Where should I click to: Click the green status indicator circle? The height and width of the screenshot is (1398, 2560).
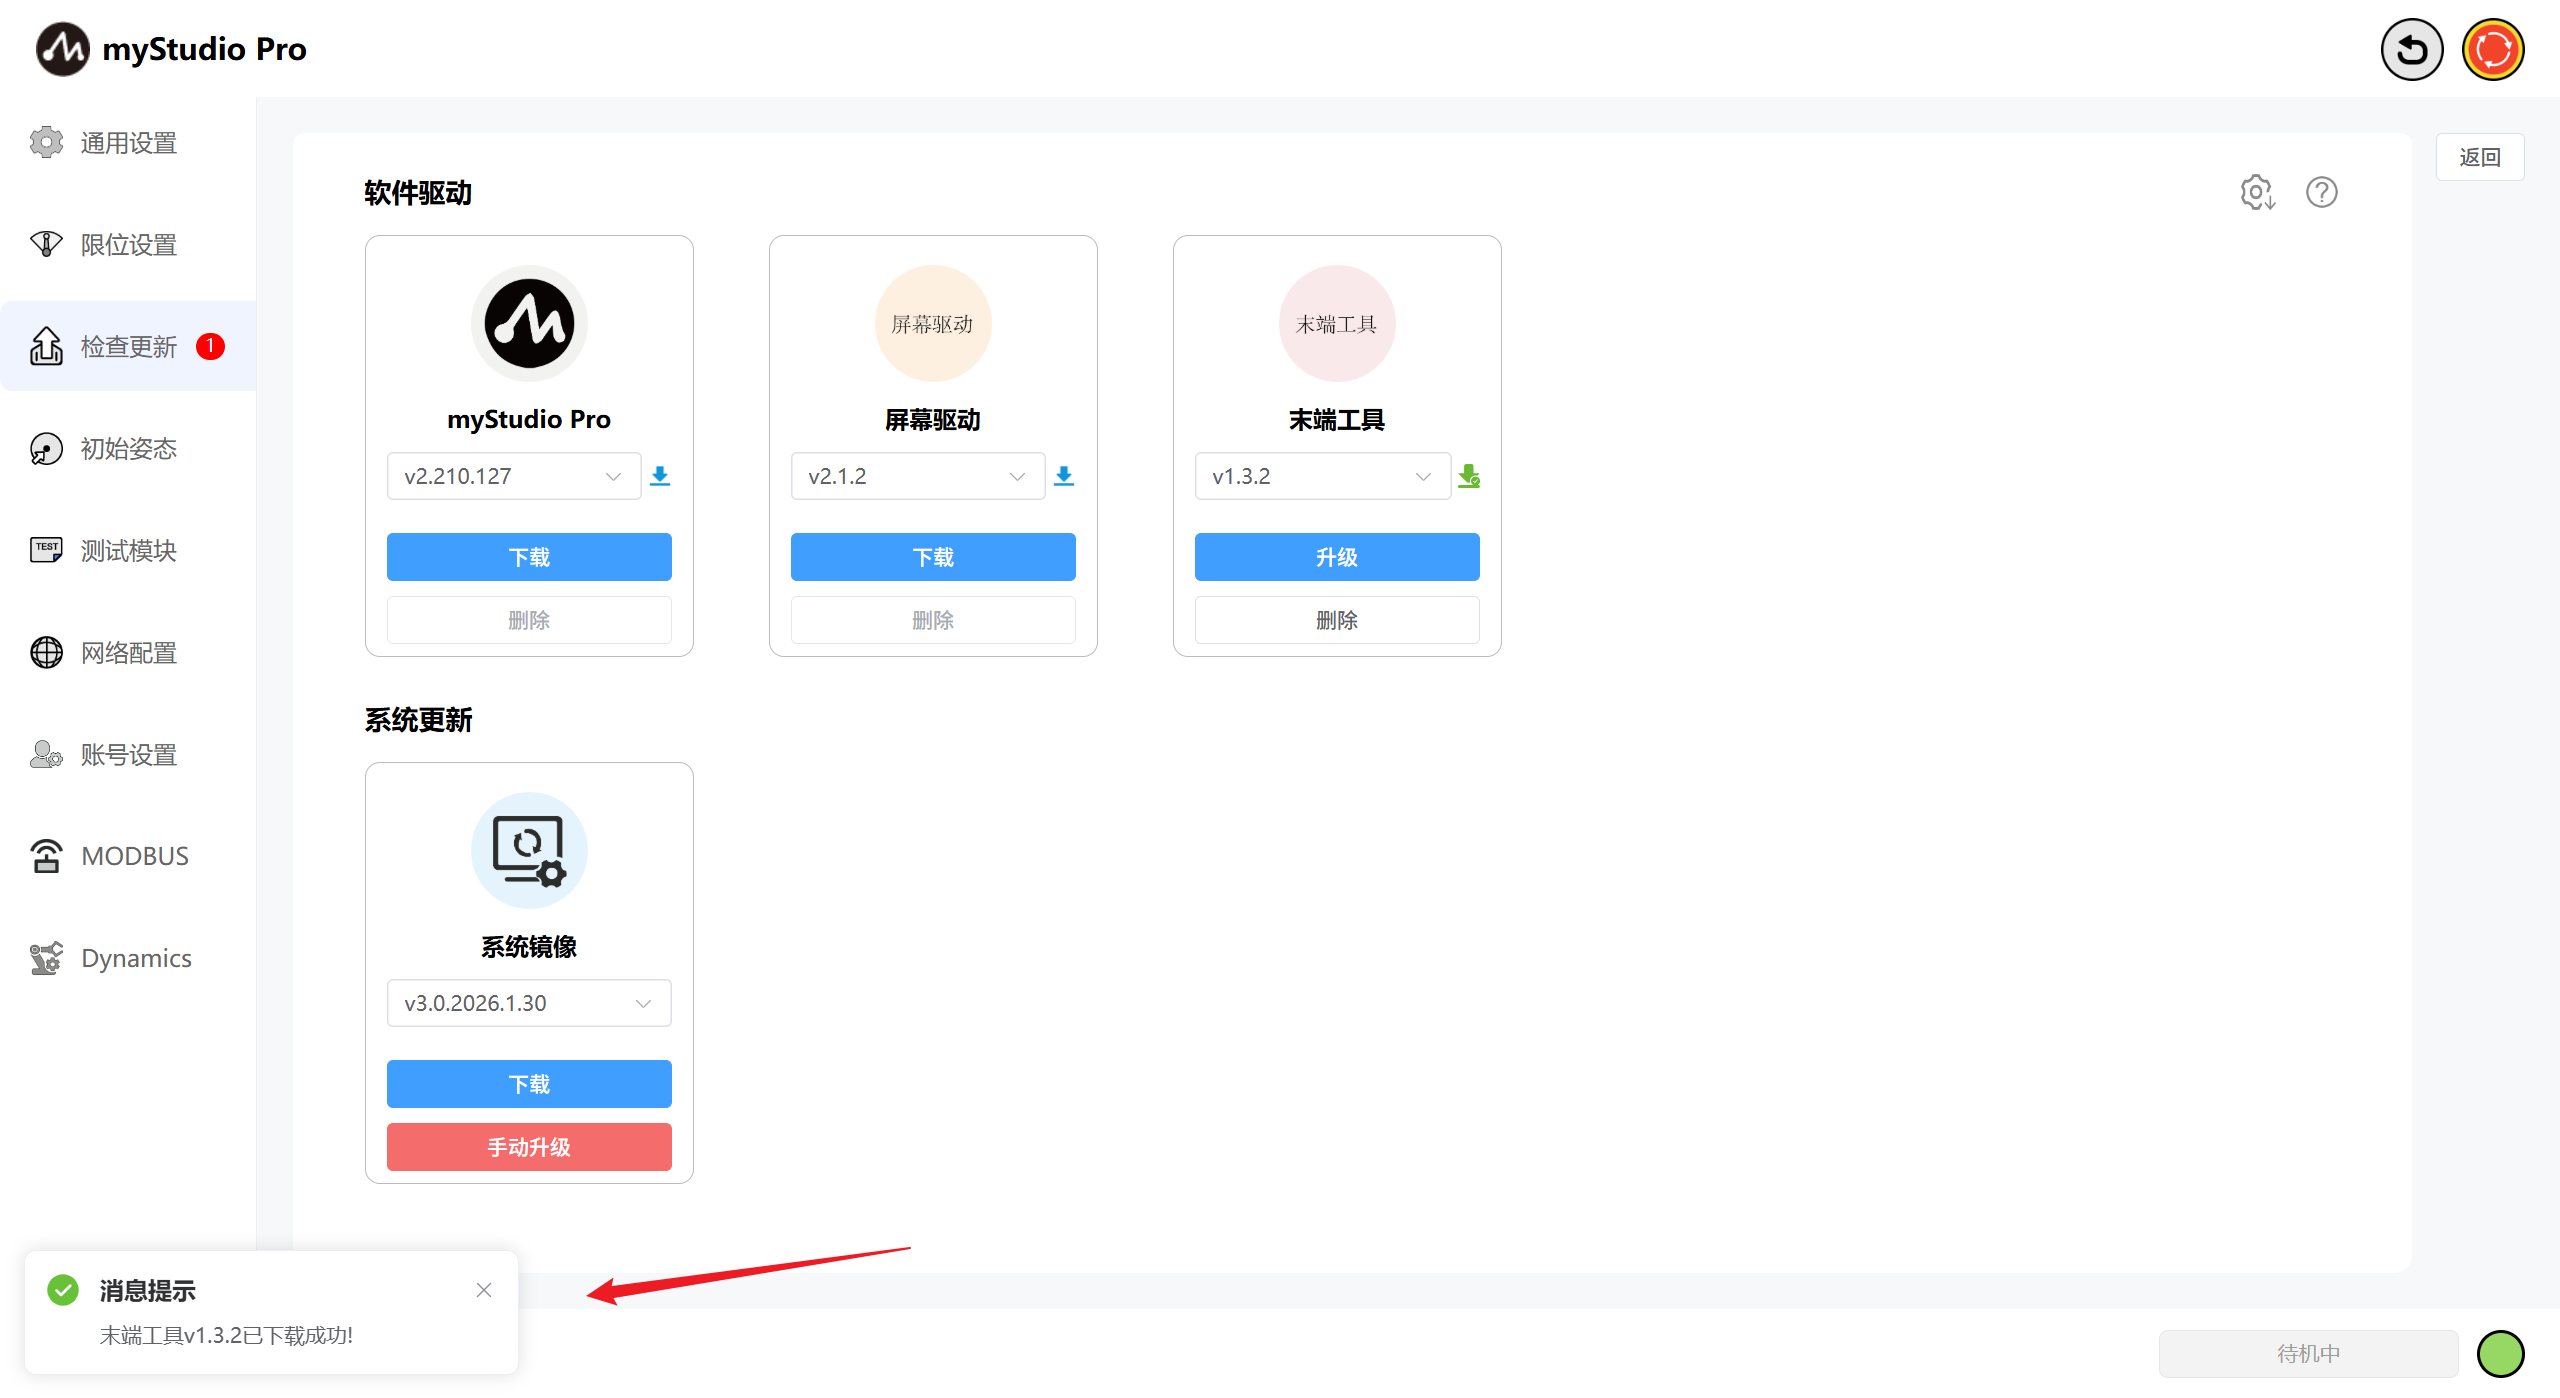[x=2500, y=1353]
